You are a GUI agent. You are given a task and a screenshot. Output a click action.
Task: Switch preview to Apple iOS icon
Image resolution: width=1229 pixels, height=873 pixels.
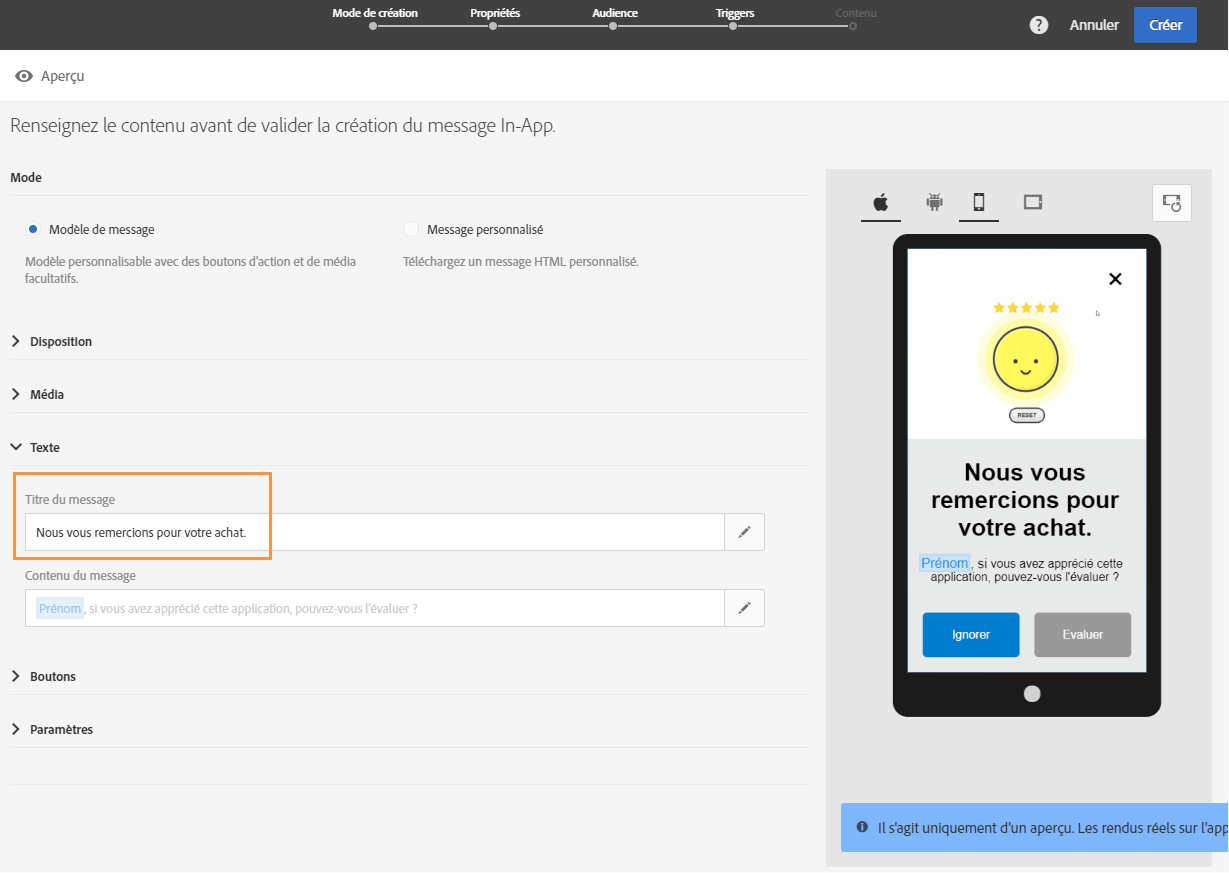click(881, 202)
